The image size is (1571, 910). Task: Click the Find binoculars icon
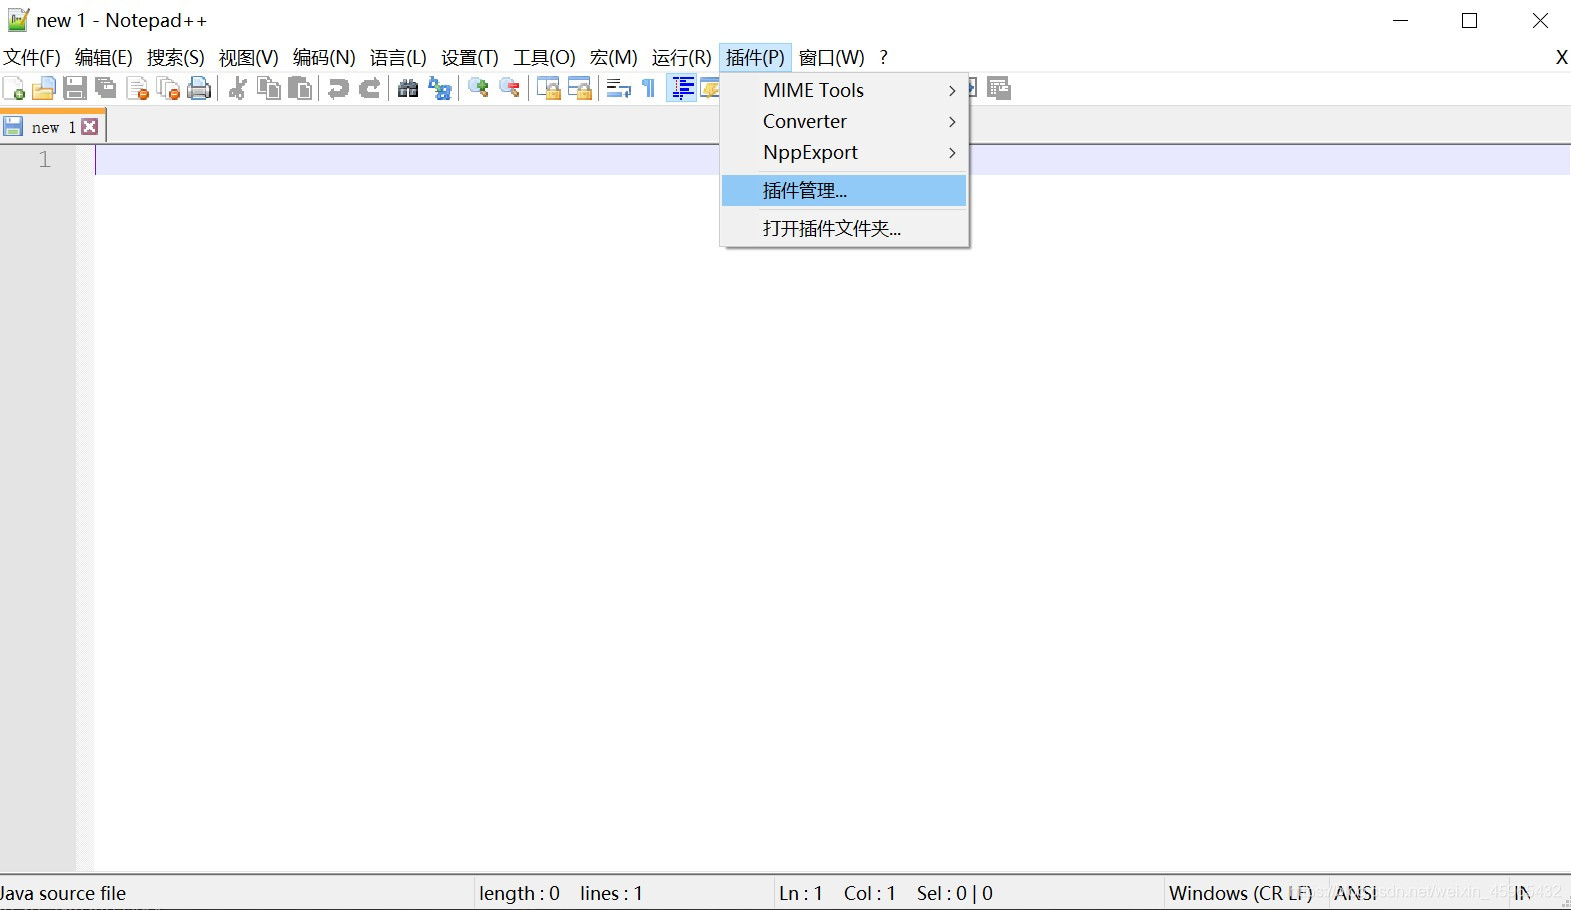pos(408,89)
